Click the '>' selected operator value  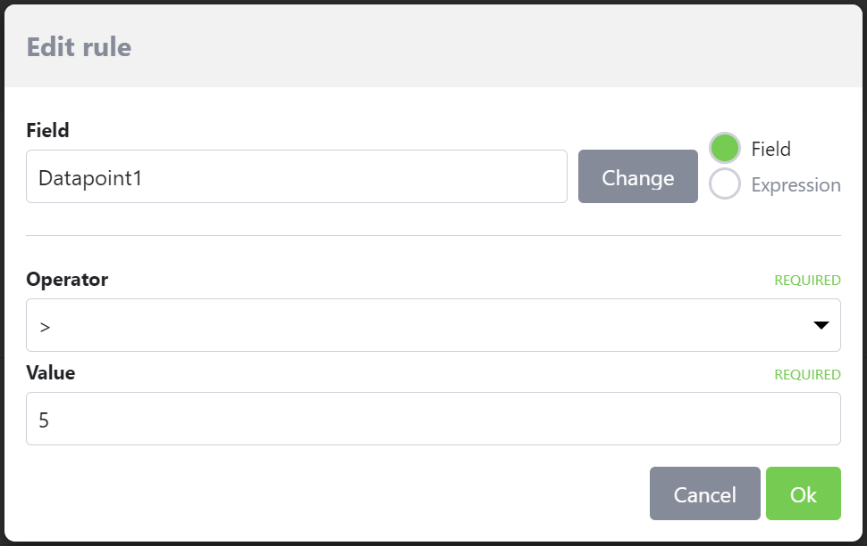(45, 326)
